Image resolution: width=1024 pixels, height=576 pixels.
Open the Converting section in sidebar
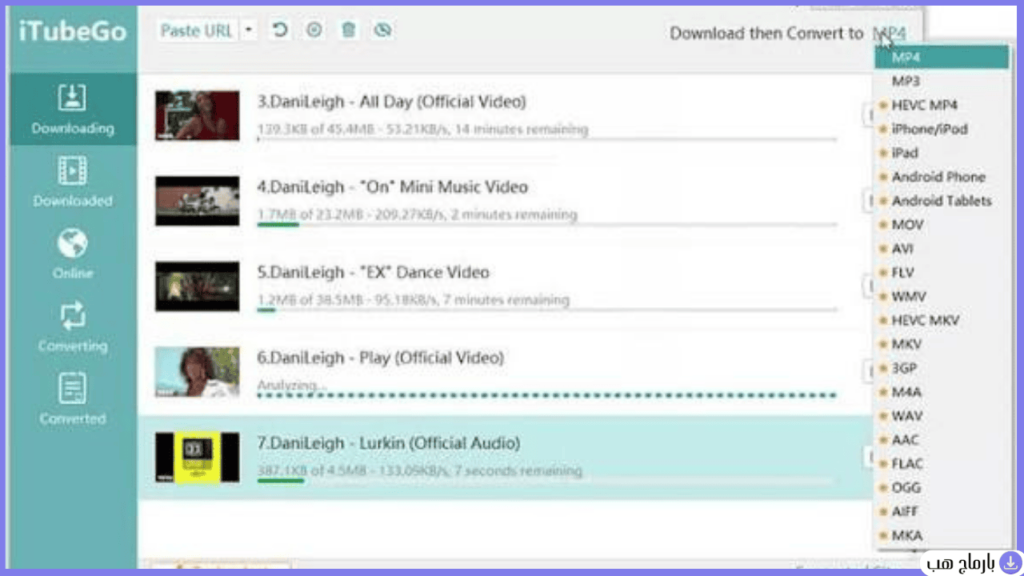point(72,327)
